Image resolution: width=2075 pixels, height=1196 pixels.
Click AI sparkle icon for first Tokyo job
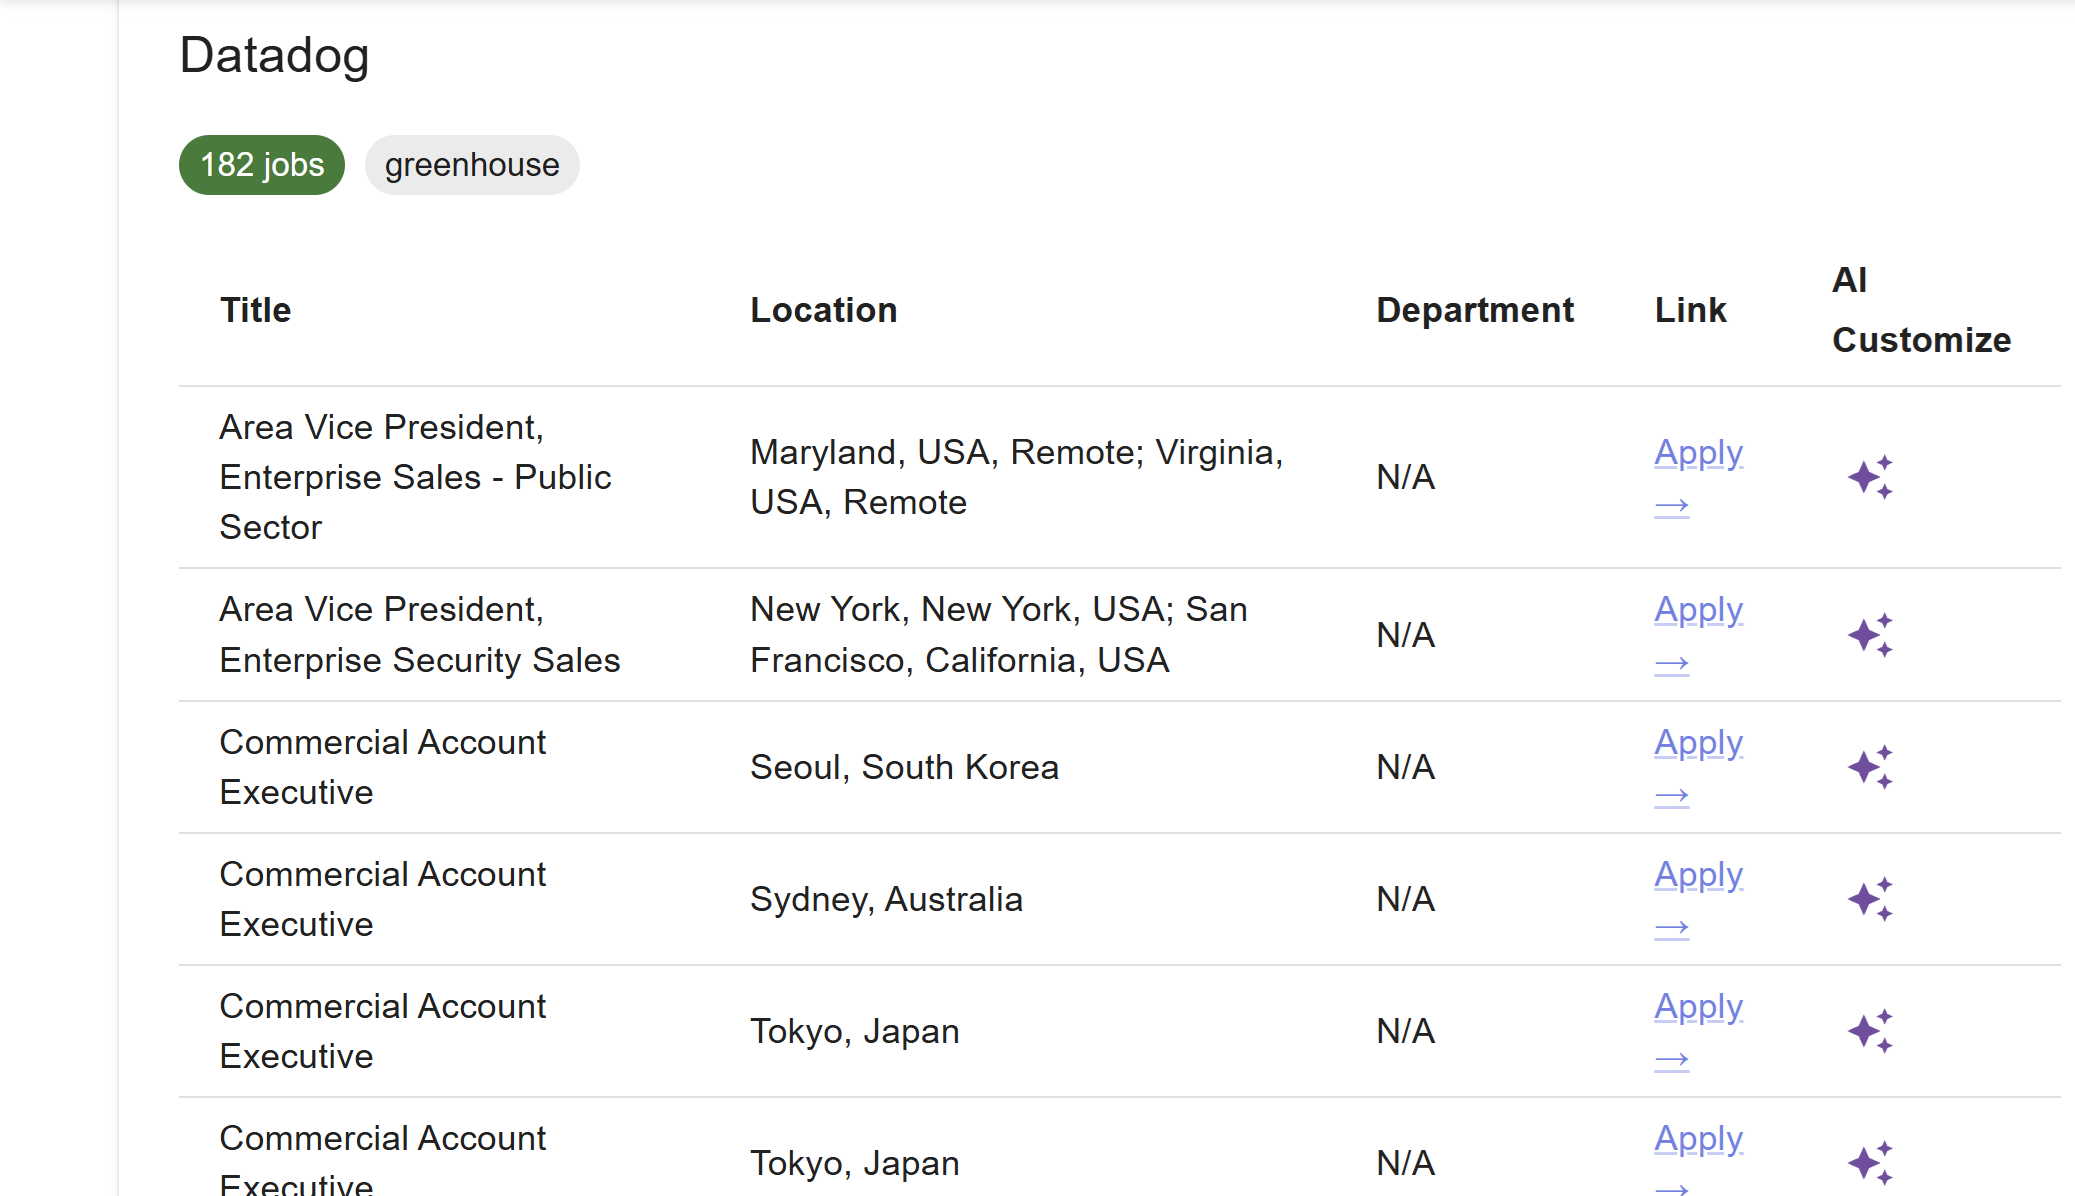point(1869,1031)
